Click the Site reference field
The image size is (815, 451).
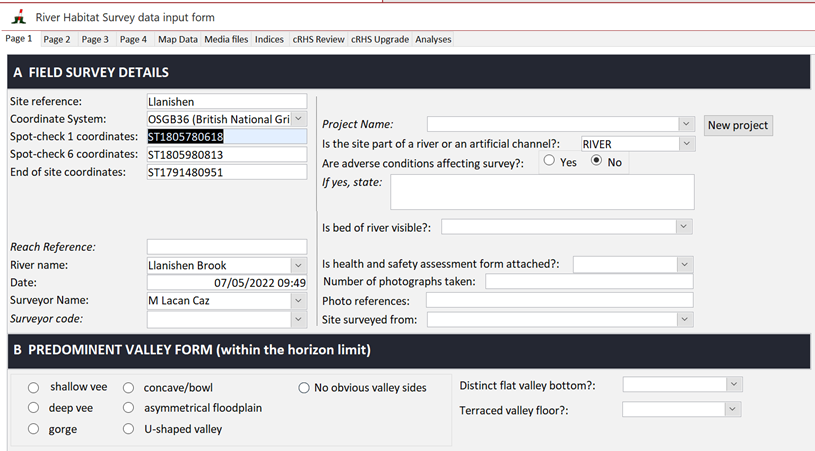pos(227,101)
